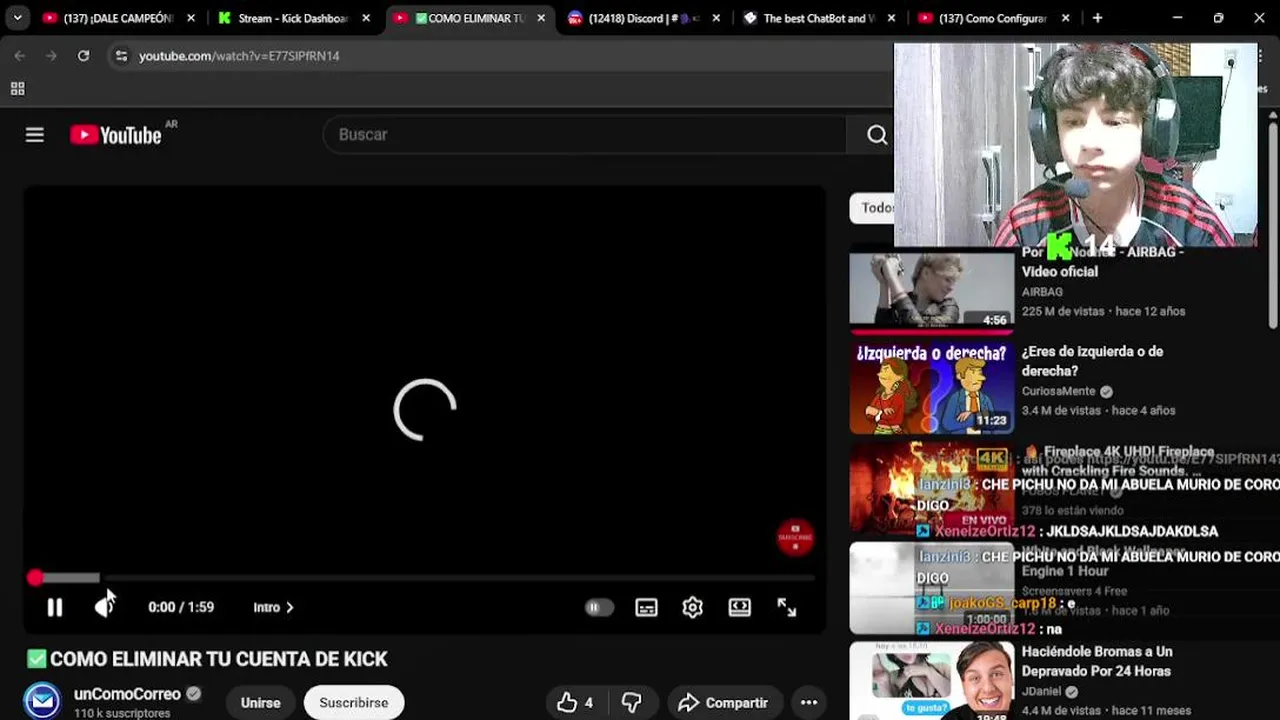Switch to the DALE CAMPEÓN tab
1280x720 pixels.
118,18
